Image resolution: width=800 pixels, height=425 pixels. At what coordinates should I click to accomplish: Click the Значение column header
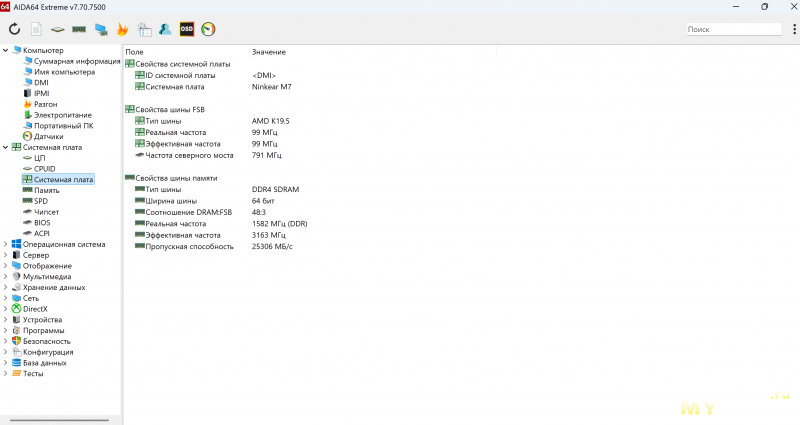coord(268,51)
